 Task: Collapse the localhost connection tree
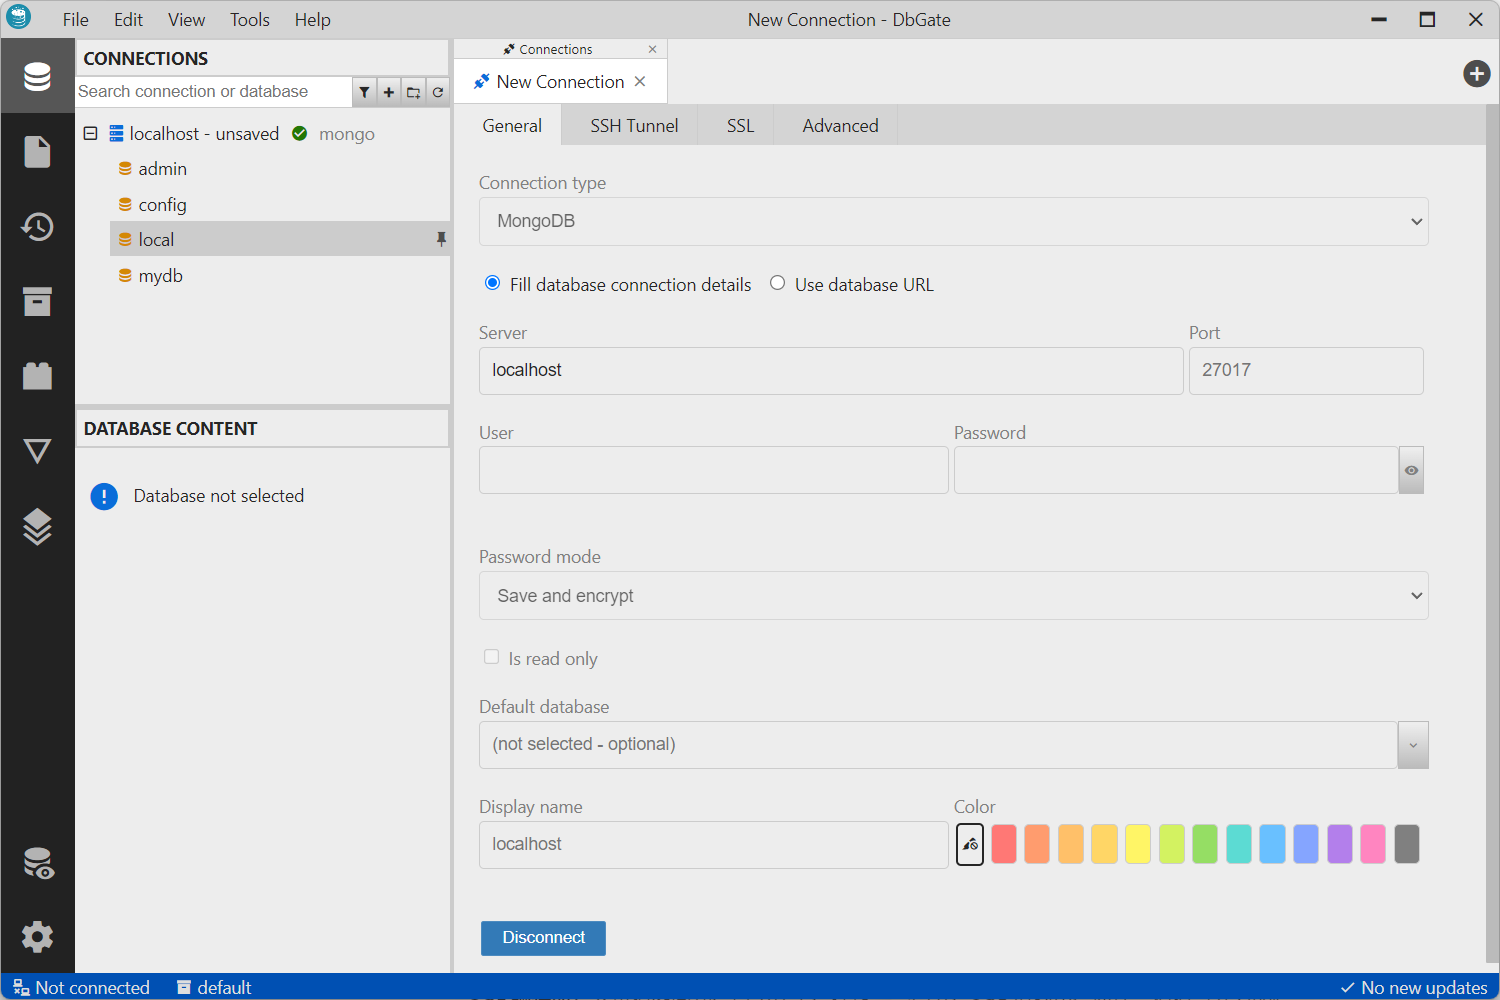[90, 133]
